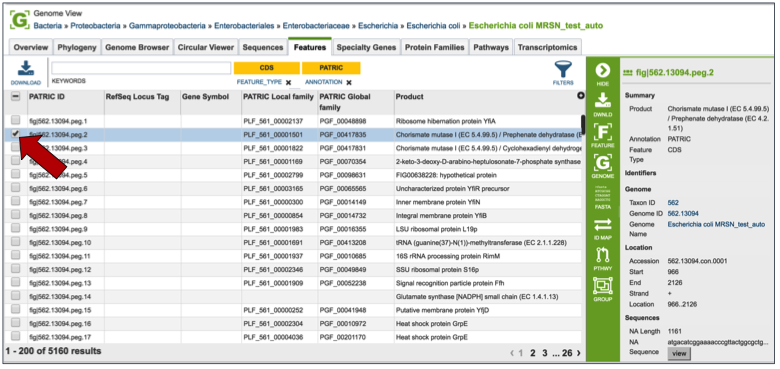Click the table vertical scrollbar thumb

pos(583,125)
